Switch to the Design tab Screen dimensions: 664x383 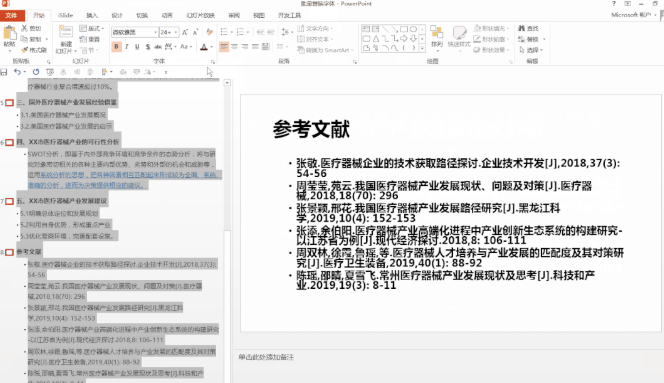117,15
